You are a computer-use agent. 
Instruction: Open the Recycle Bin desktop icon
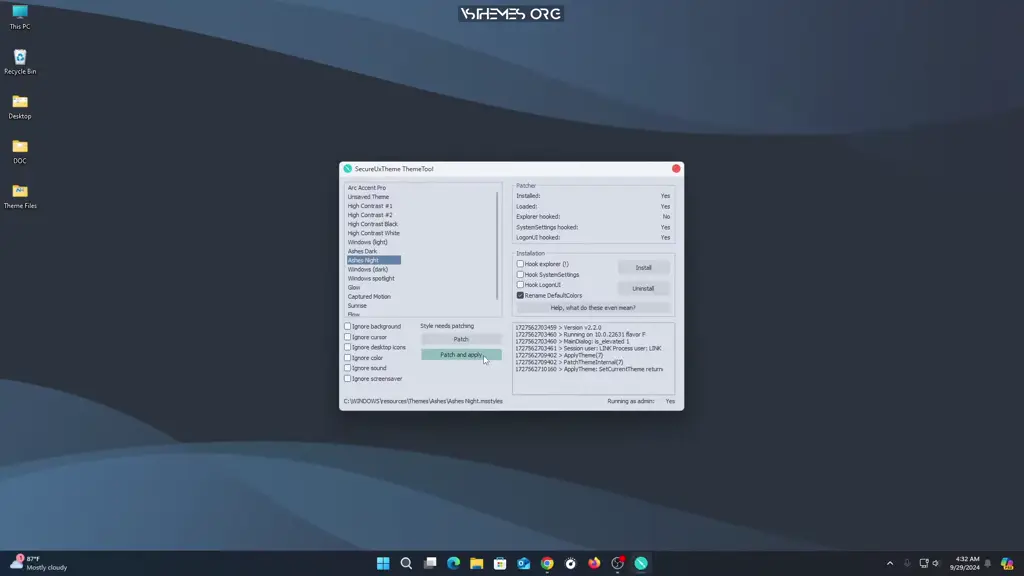click(20, 62)
